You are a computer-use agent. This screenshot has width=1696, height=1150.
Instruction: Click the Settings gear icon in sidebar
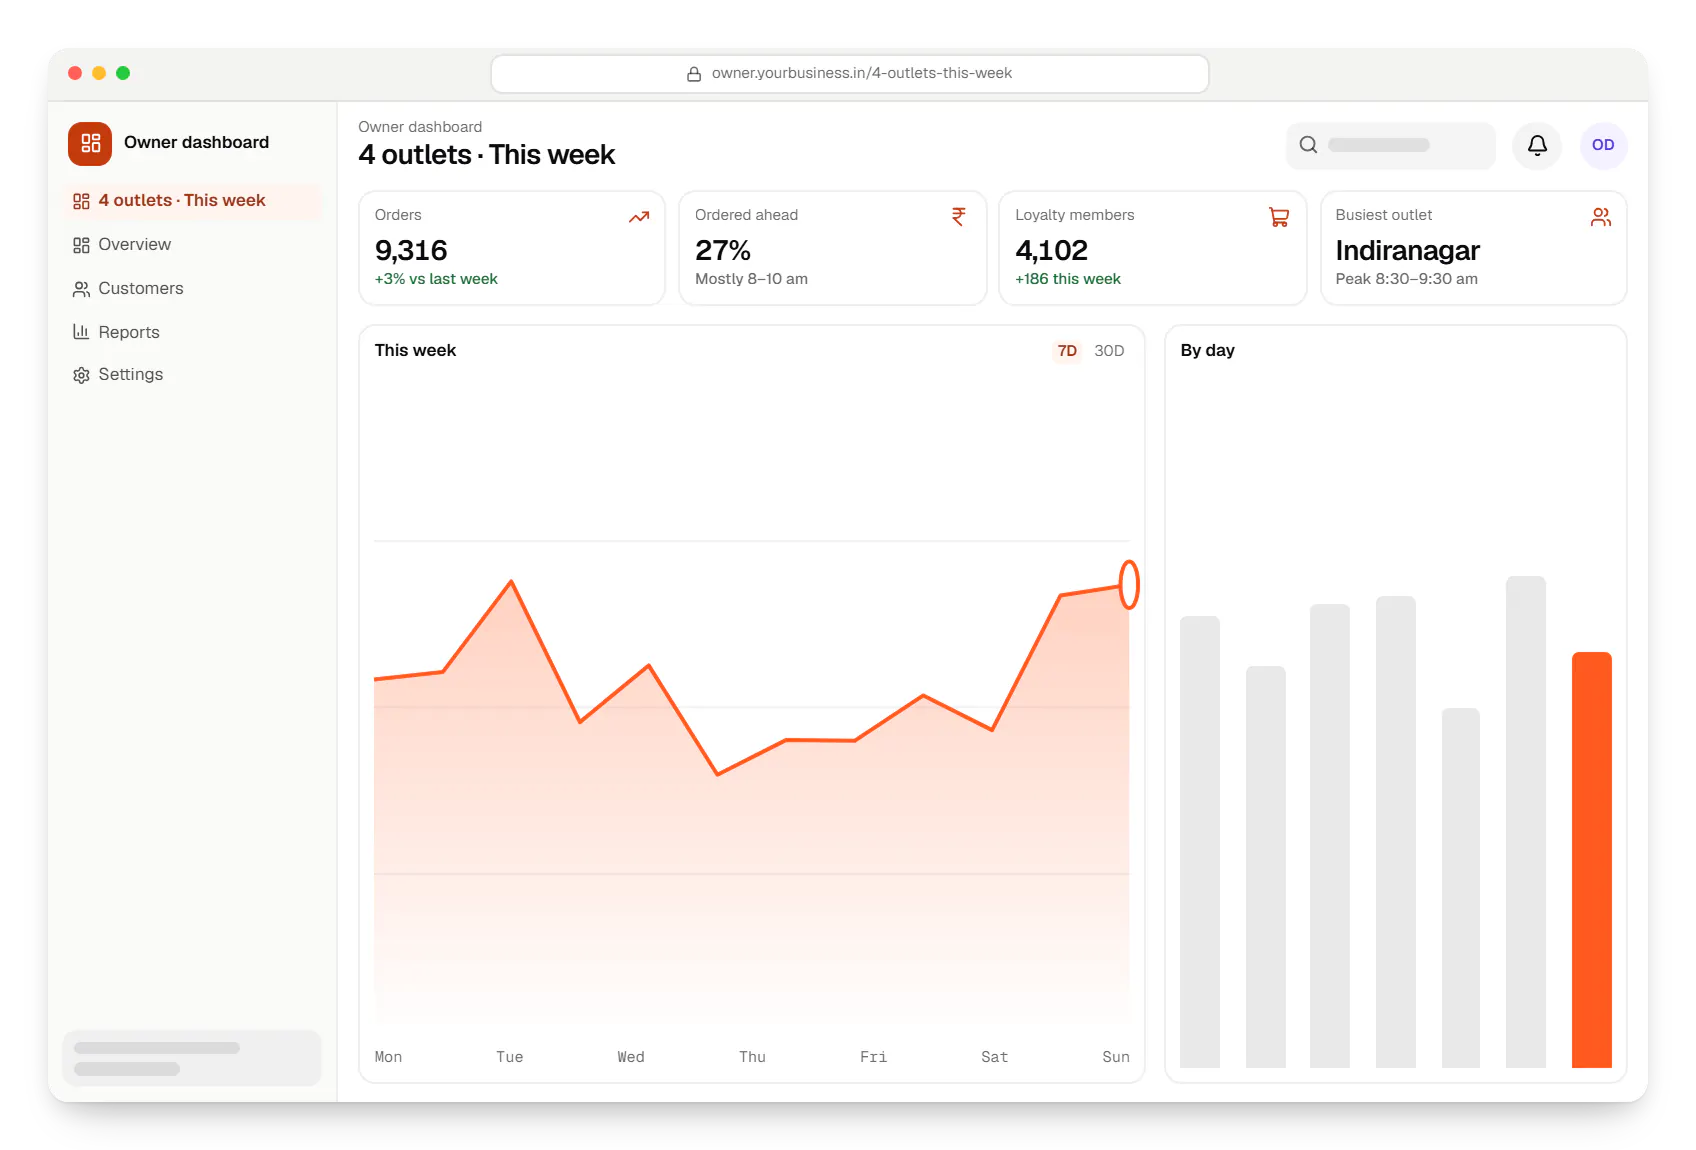[81, 375]
